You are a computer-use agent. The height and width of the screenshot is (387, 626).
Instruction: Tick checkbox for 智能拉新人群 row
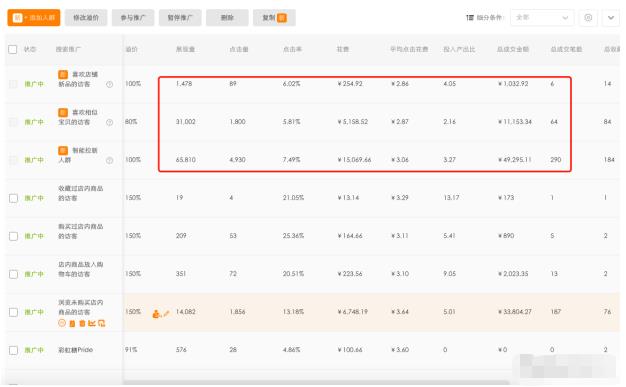14,160
